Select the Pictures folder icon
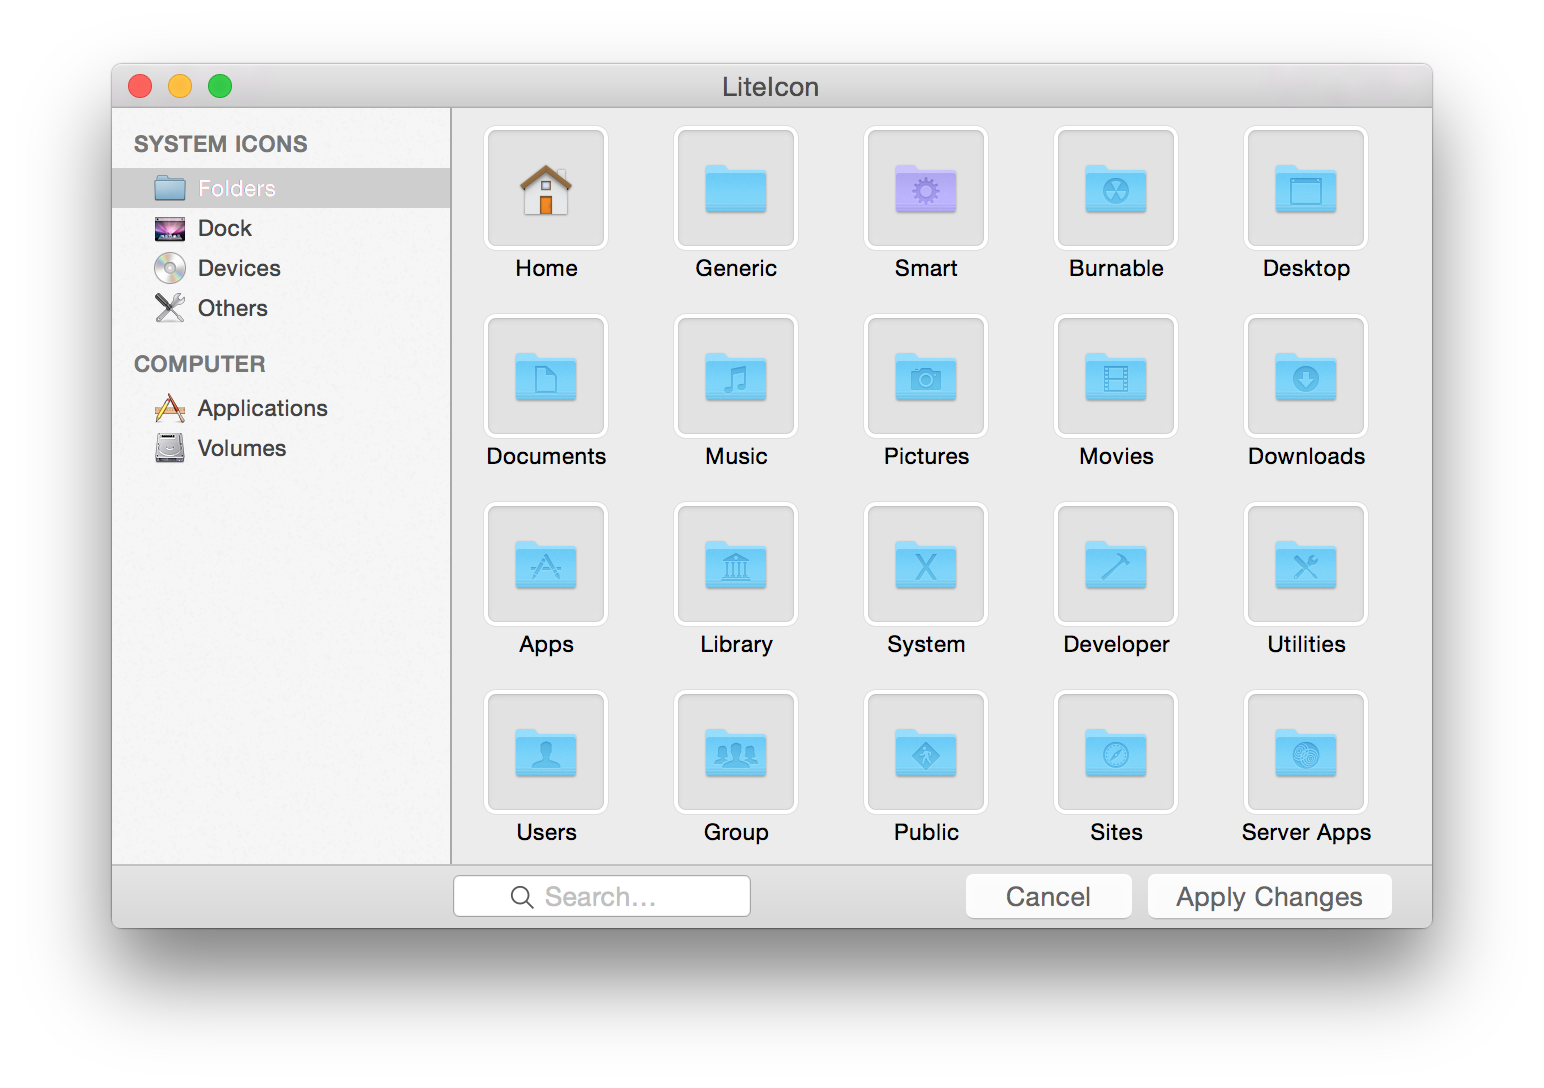 coord(926,376)
